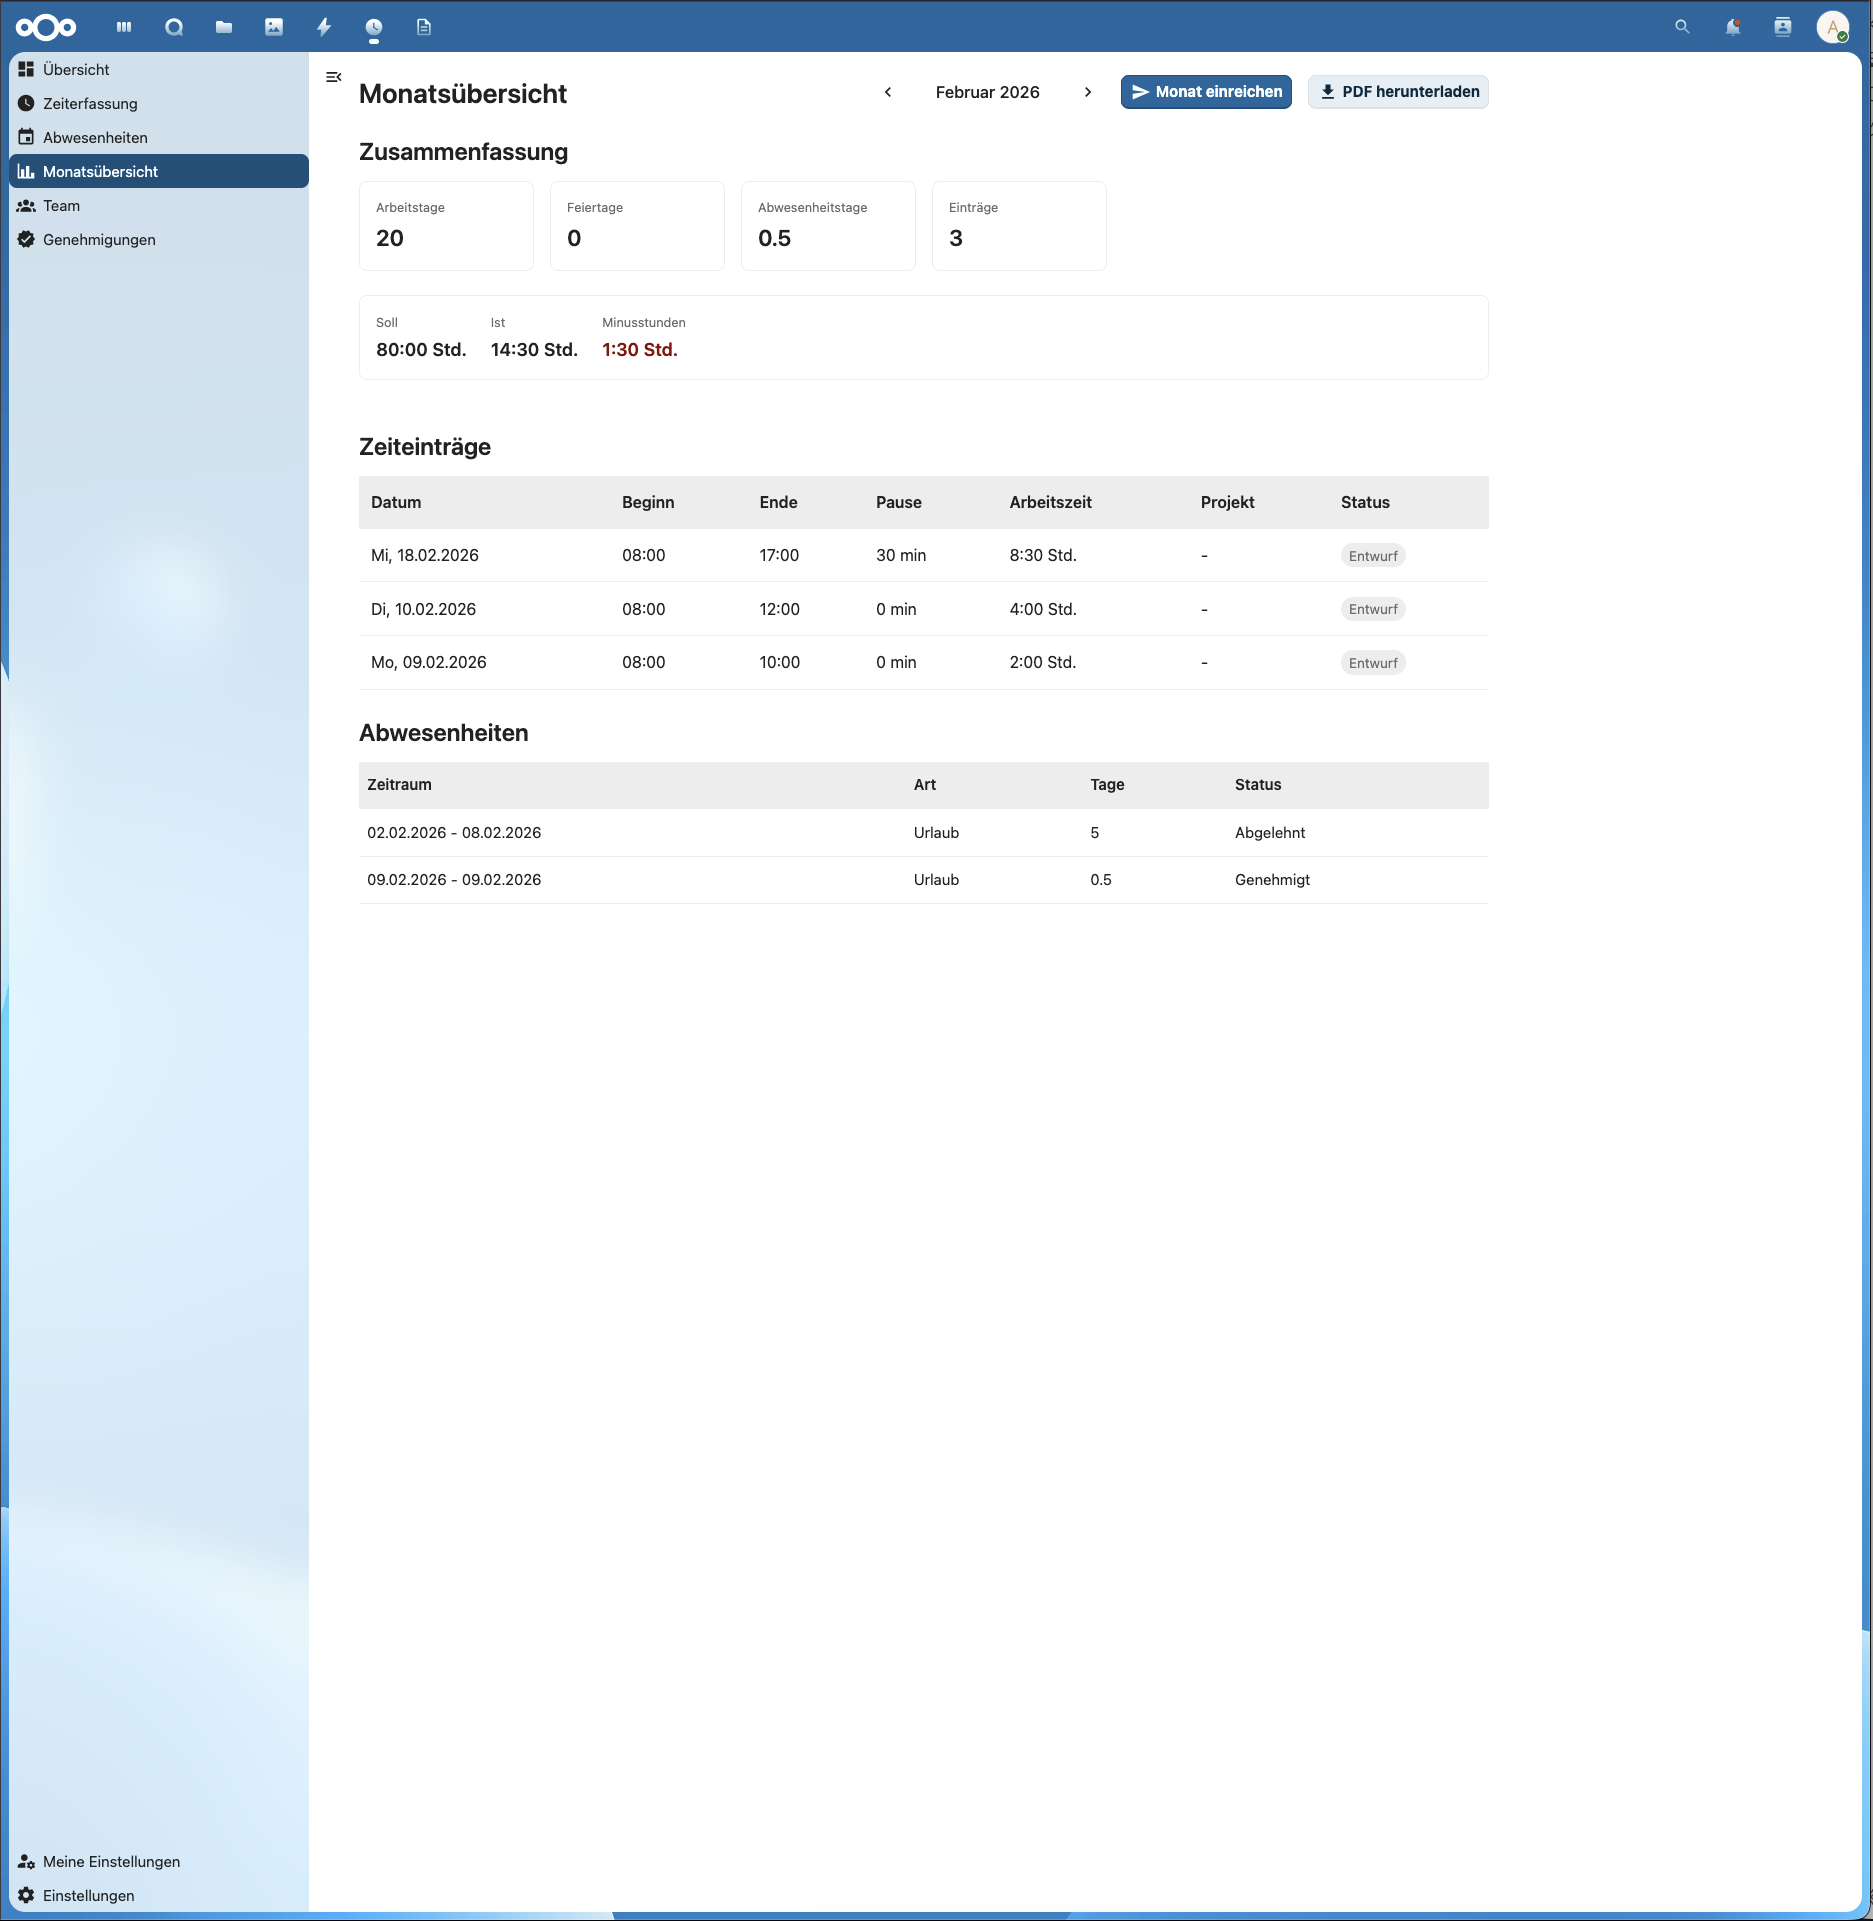This screenshot has height=1921, width=1873.
Task: Open the Genehmigungen section
Action: point(99,239)
